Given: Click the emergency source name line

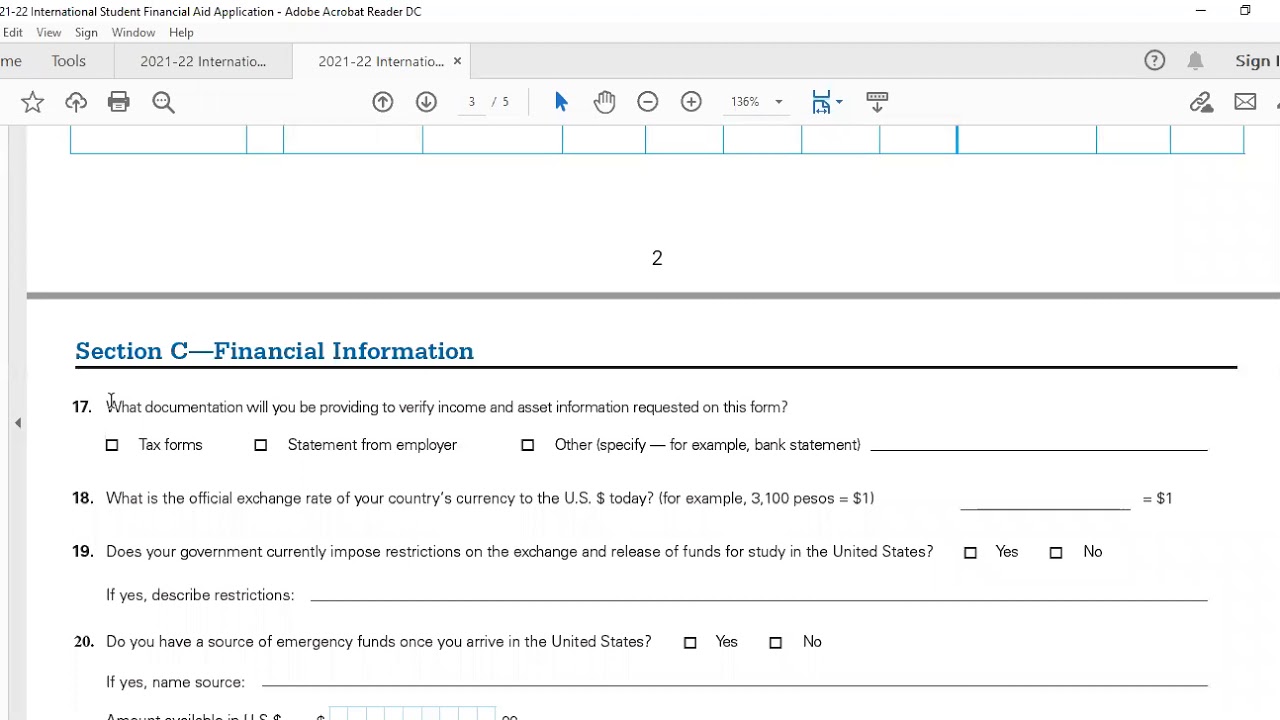Looking at the screenshot, I should pos(735,681).
